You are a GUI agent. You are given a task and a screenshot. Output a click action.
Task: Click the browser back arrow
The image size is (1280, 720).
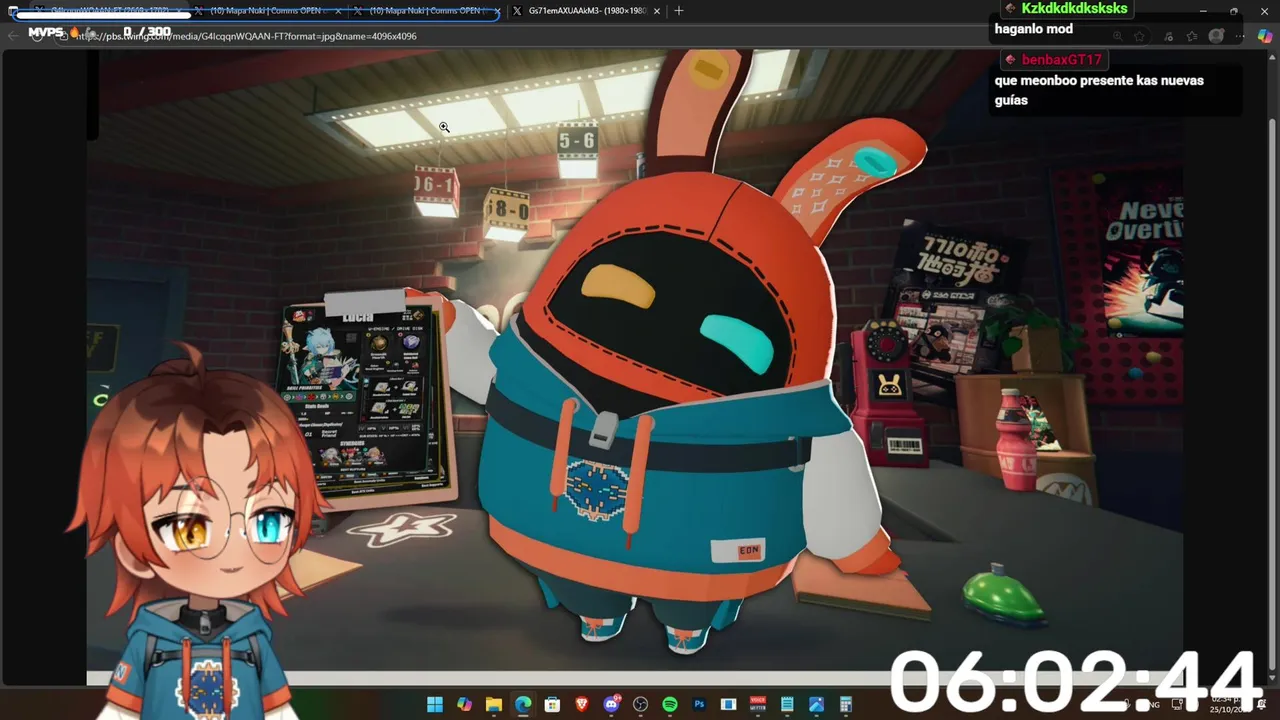13,36
